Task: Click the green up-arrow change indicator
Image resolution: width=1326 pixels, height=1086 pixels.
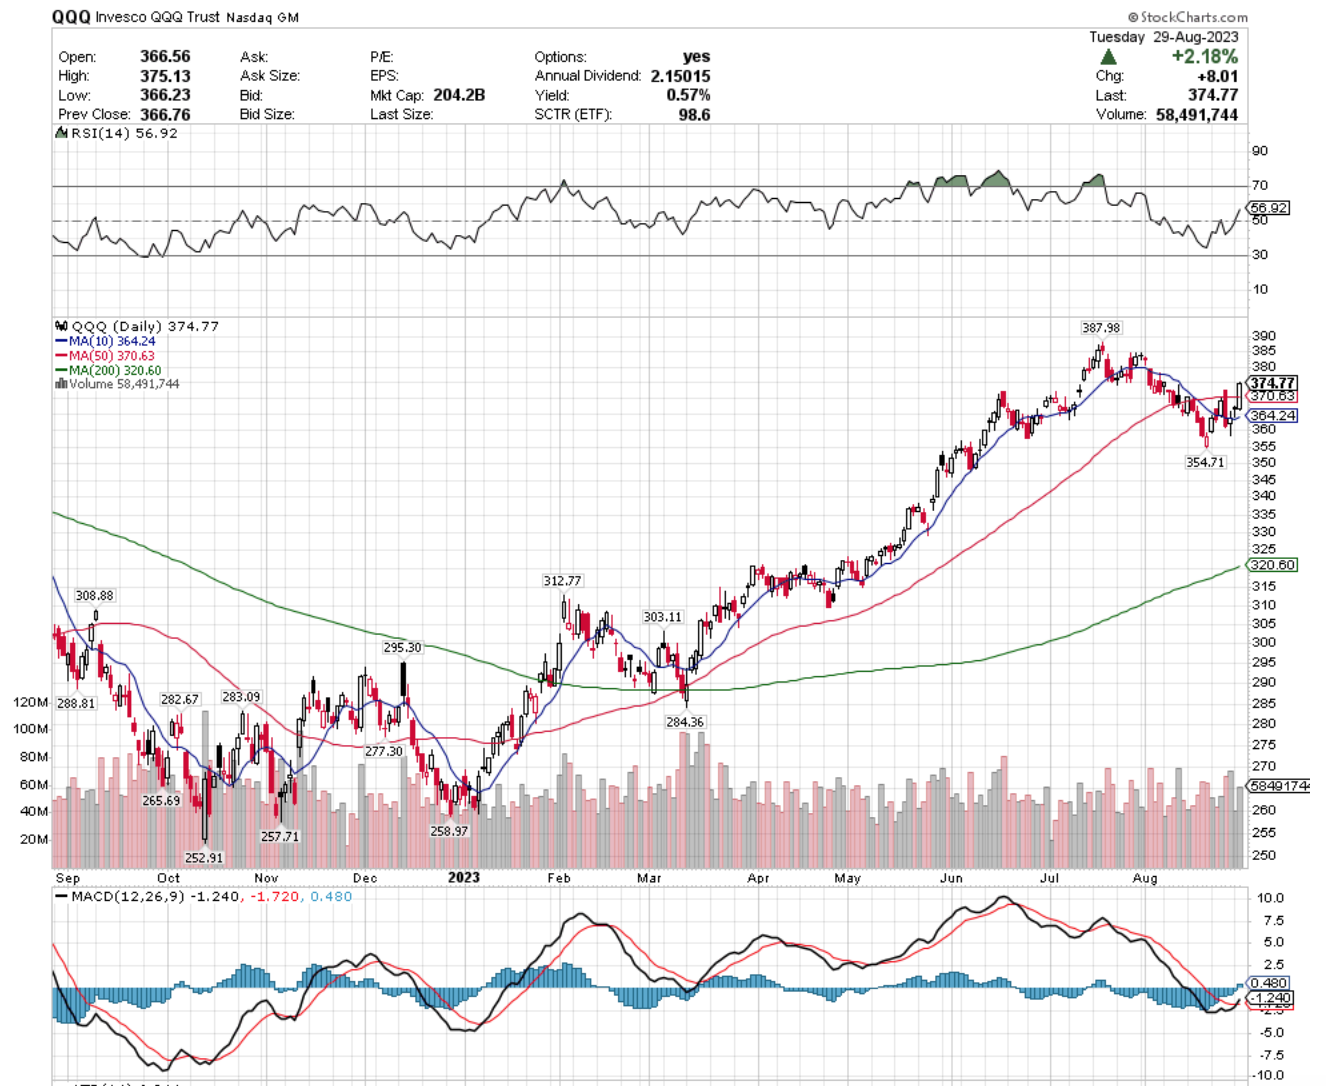Action: coord(1108,57)
